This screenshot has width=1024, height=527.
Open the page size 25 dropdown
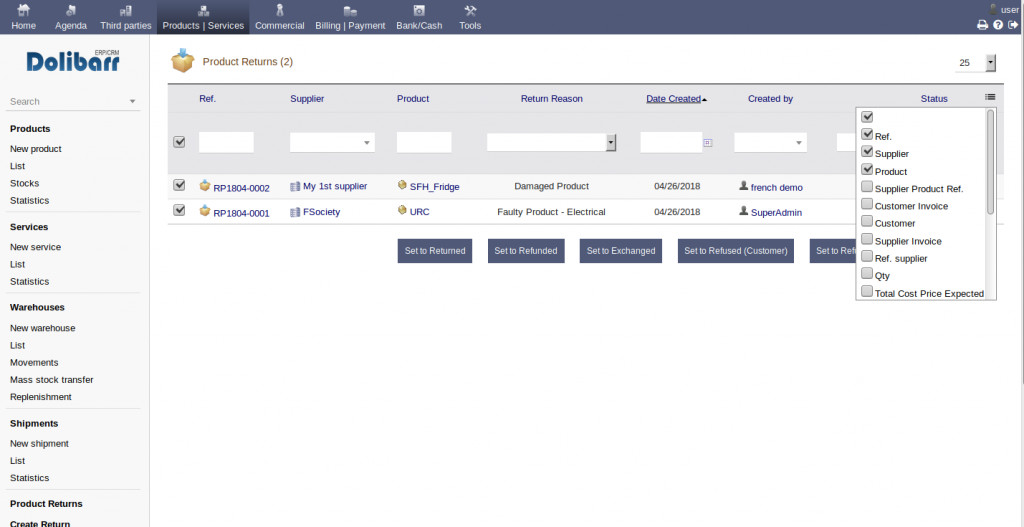tap(990, 63)
